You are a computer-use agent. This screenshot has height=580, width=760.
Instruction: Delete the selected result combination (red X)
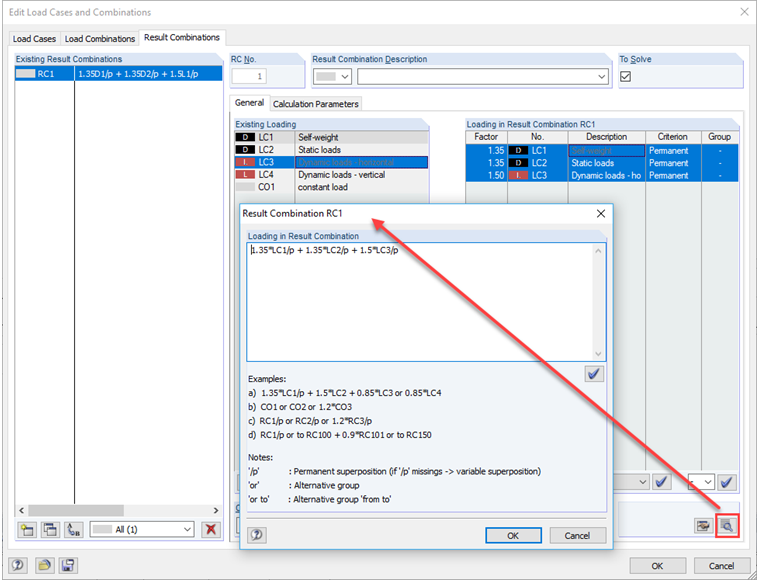(211, 530)
